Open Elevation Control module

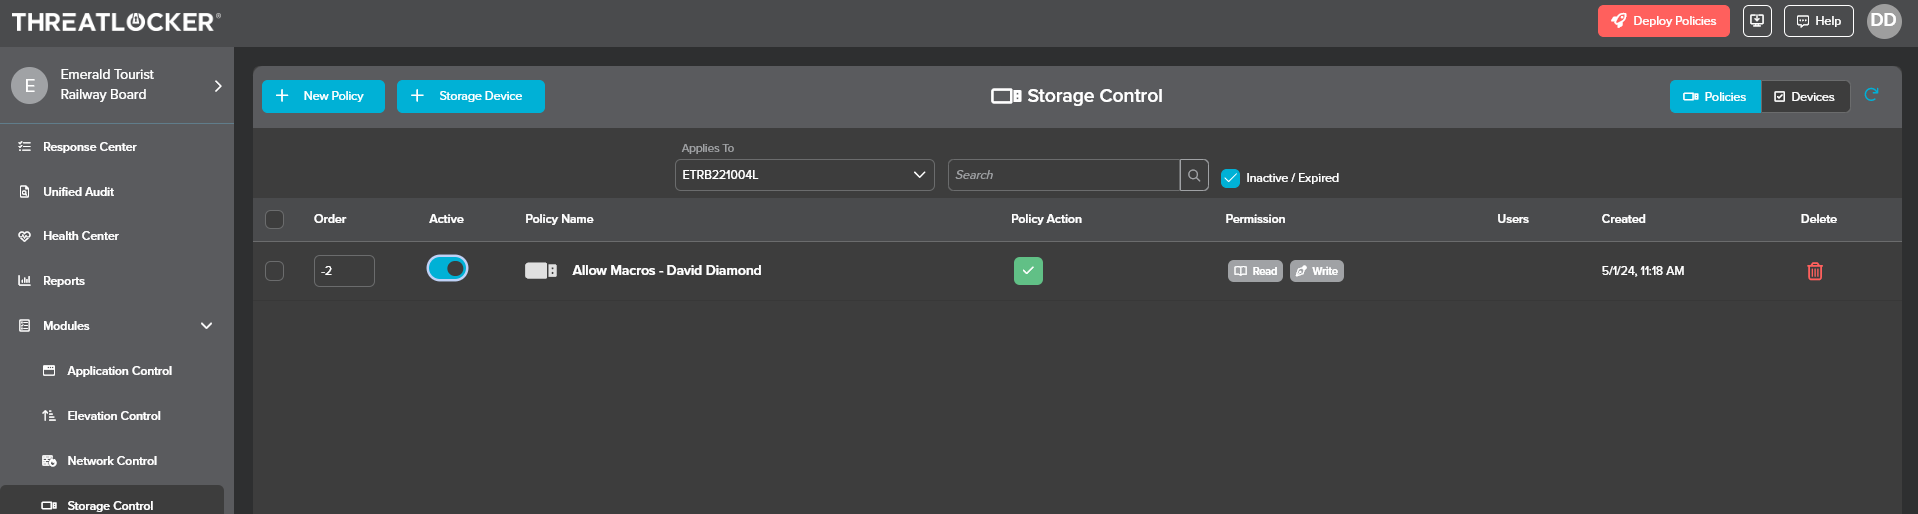[x=114, y=416]
